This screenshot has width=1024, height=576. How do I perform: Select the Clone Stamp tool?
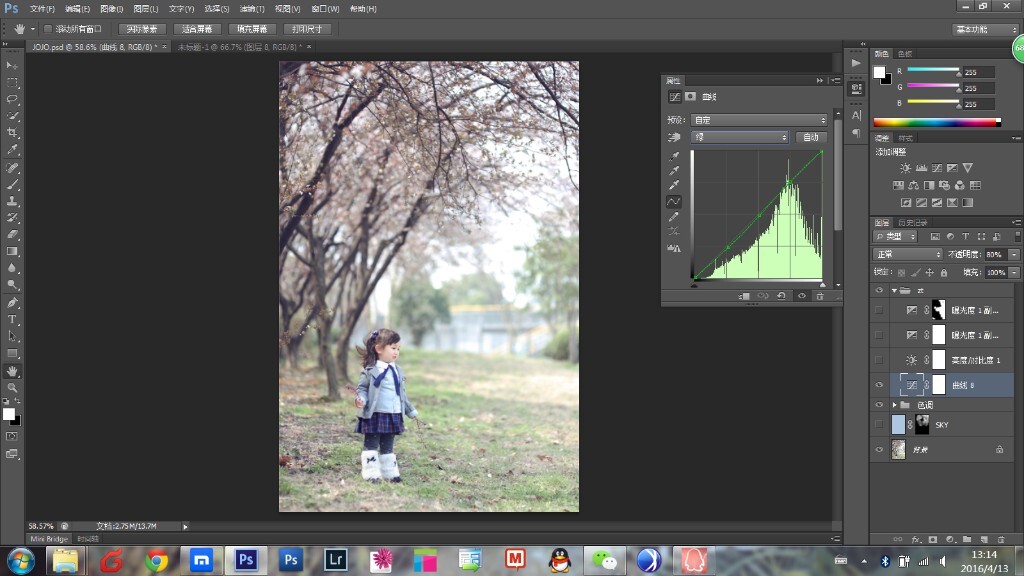point(12,200)
